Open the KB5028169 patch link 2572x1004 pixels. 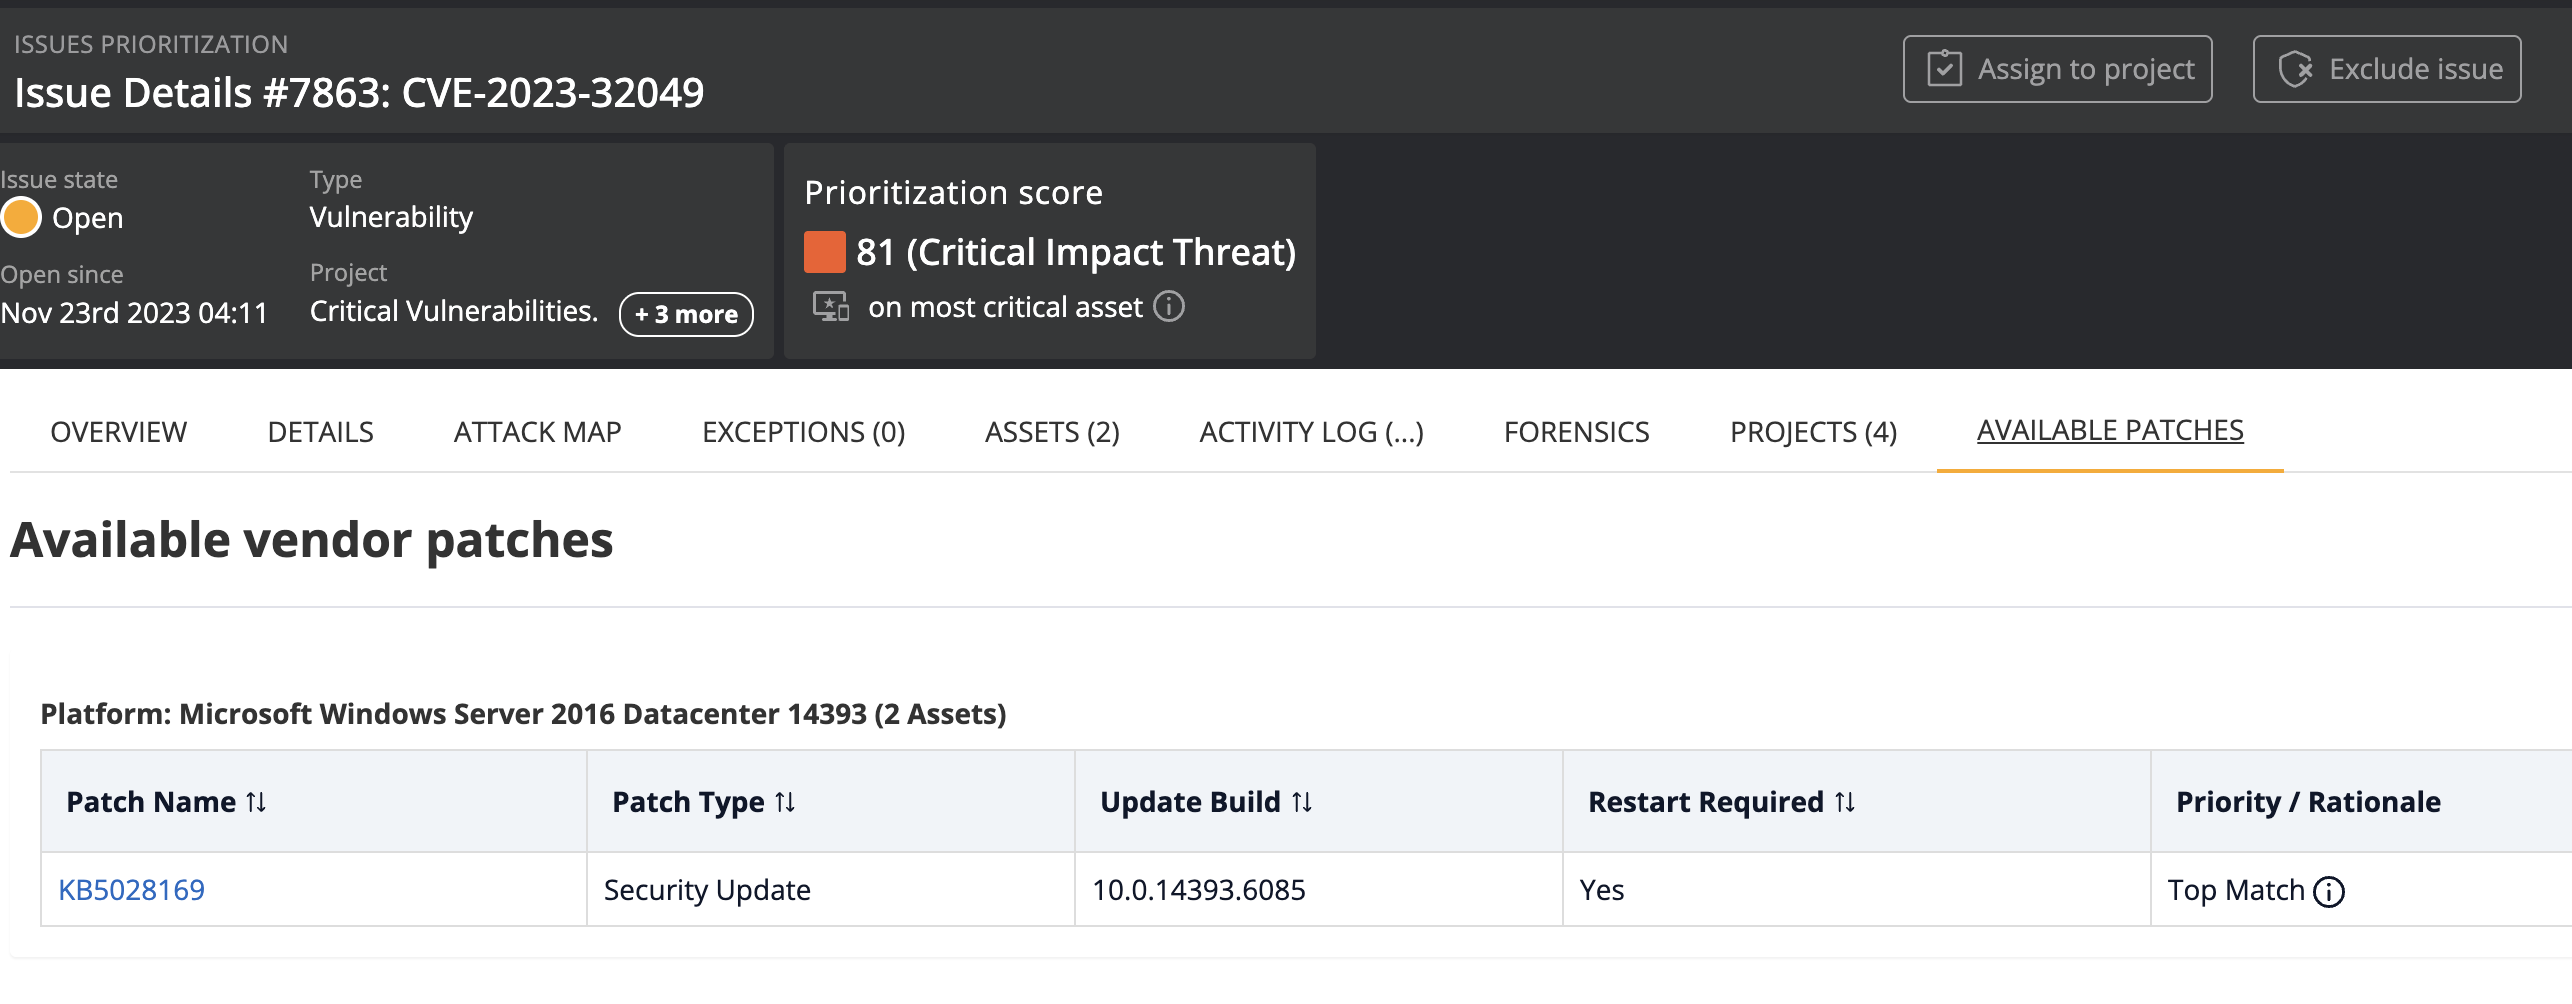[131, 890]
